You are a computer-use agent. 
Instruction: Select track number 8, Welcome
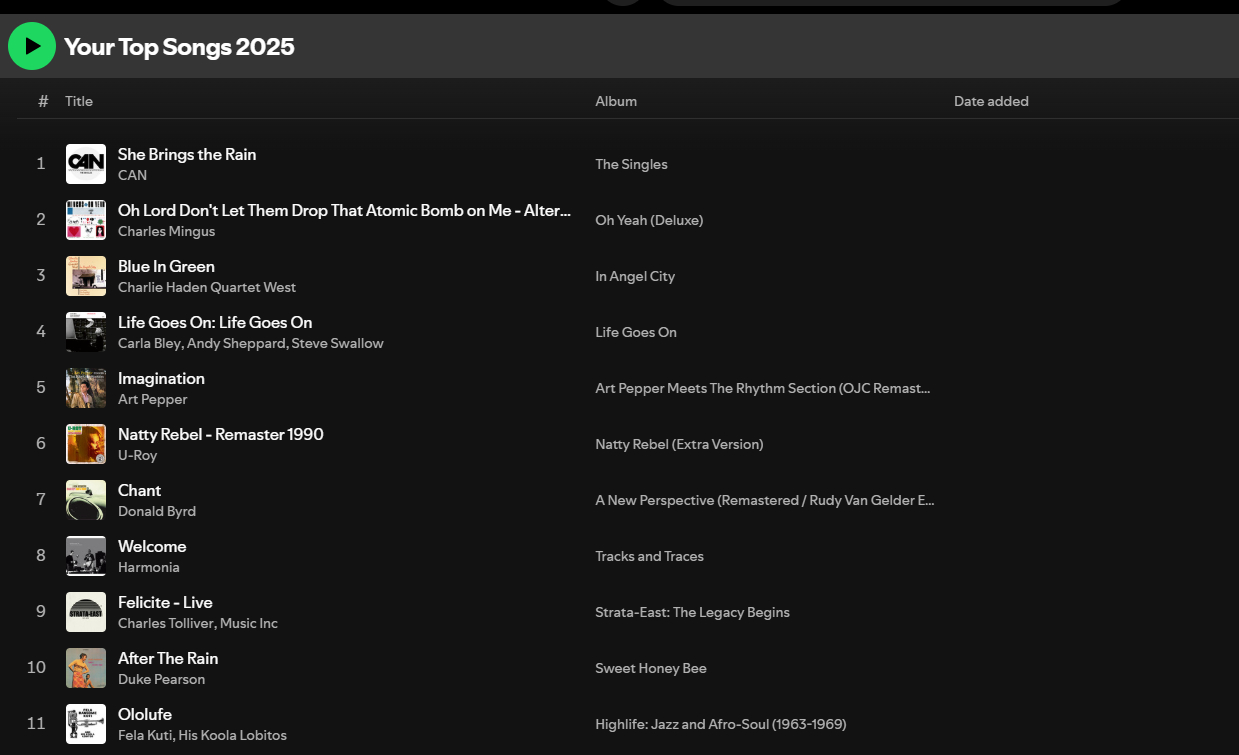point(152,546)
